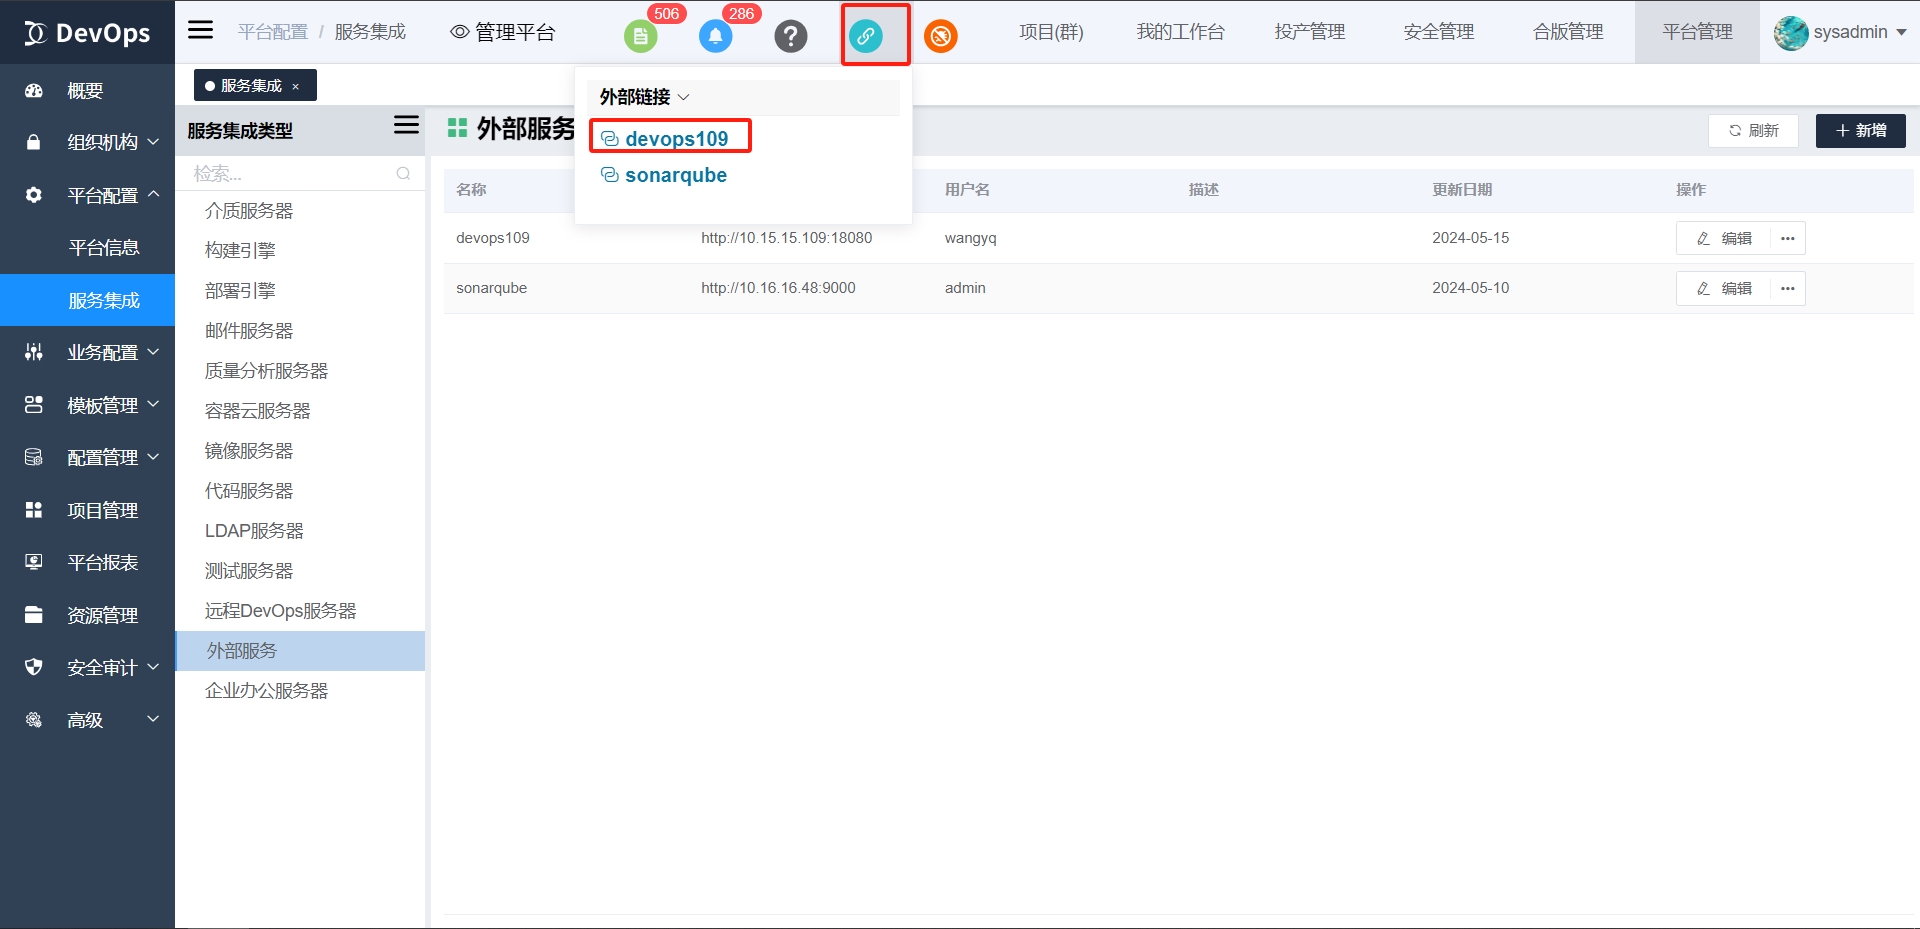The width and height of the screenshot is (1920, 929).
Task: Open the sonarqube external link
Action: pyautogui.click(x=675, y=175)
